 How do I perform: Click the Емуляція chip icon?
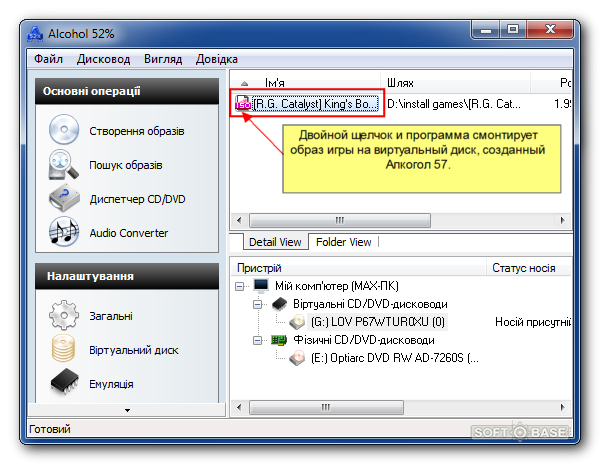(65, 381)
